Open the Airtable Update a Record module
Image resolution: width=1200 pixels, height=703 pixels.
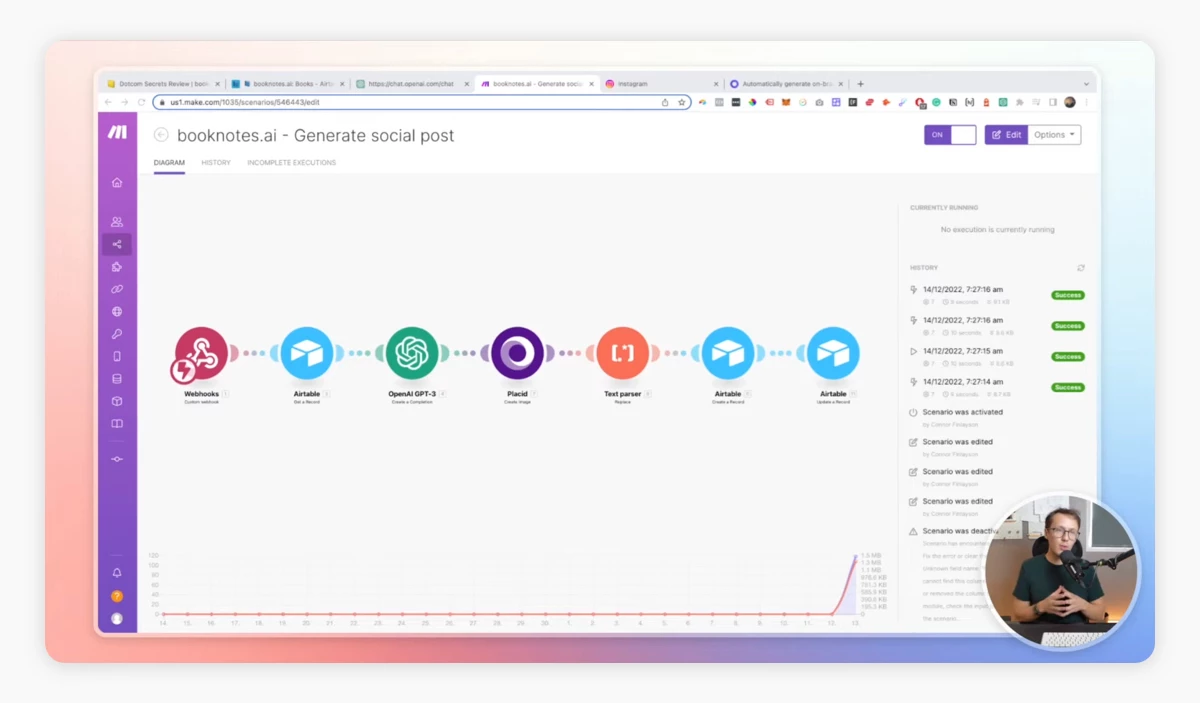tap(833, 353)
